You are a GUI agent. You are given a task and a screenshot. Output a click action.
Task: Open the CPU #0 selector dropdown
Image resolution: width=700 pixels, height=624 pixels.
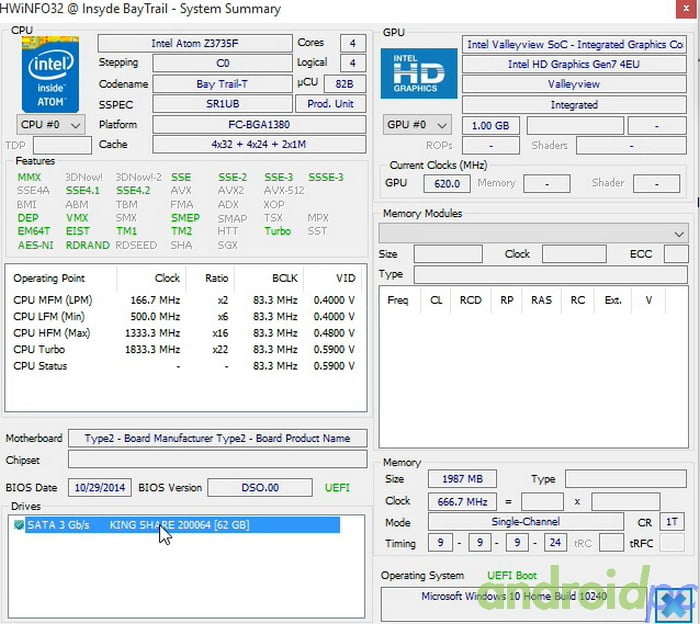pos(50,125)
